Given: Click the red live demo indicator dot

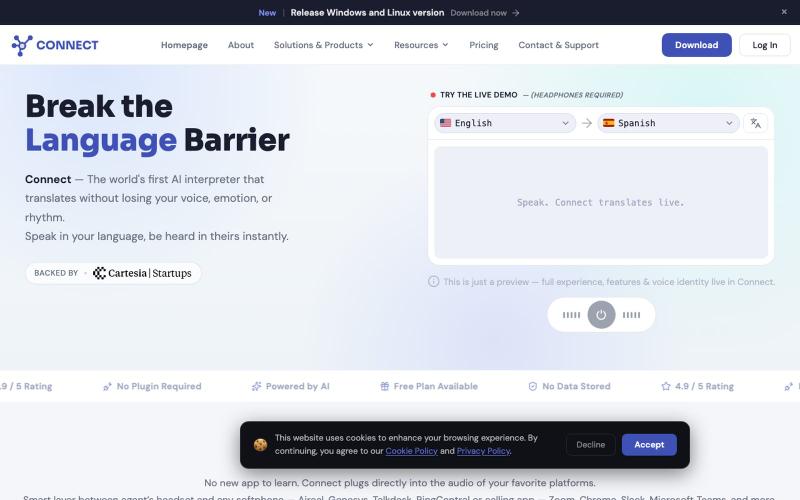Looking at the screenshot, I should pos(433,95).
